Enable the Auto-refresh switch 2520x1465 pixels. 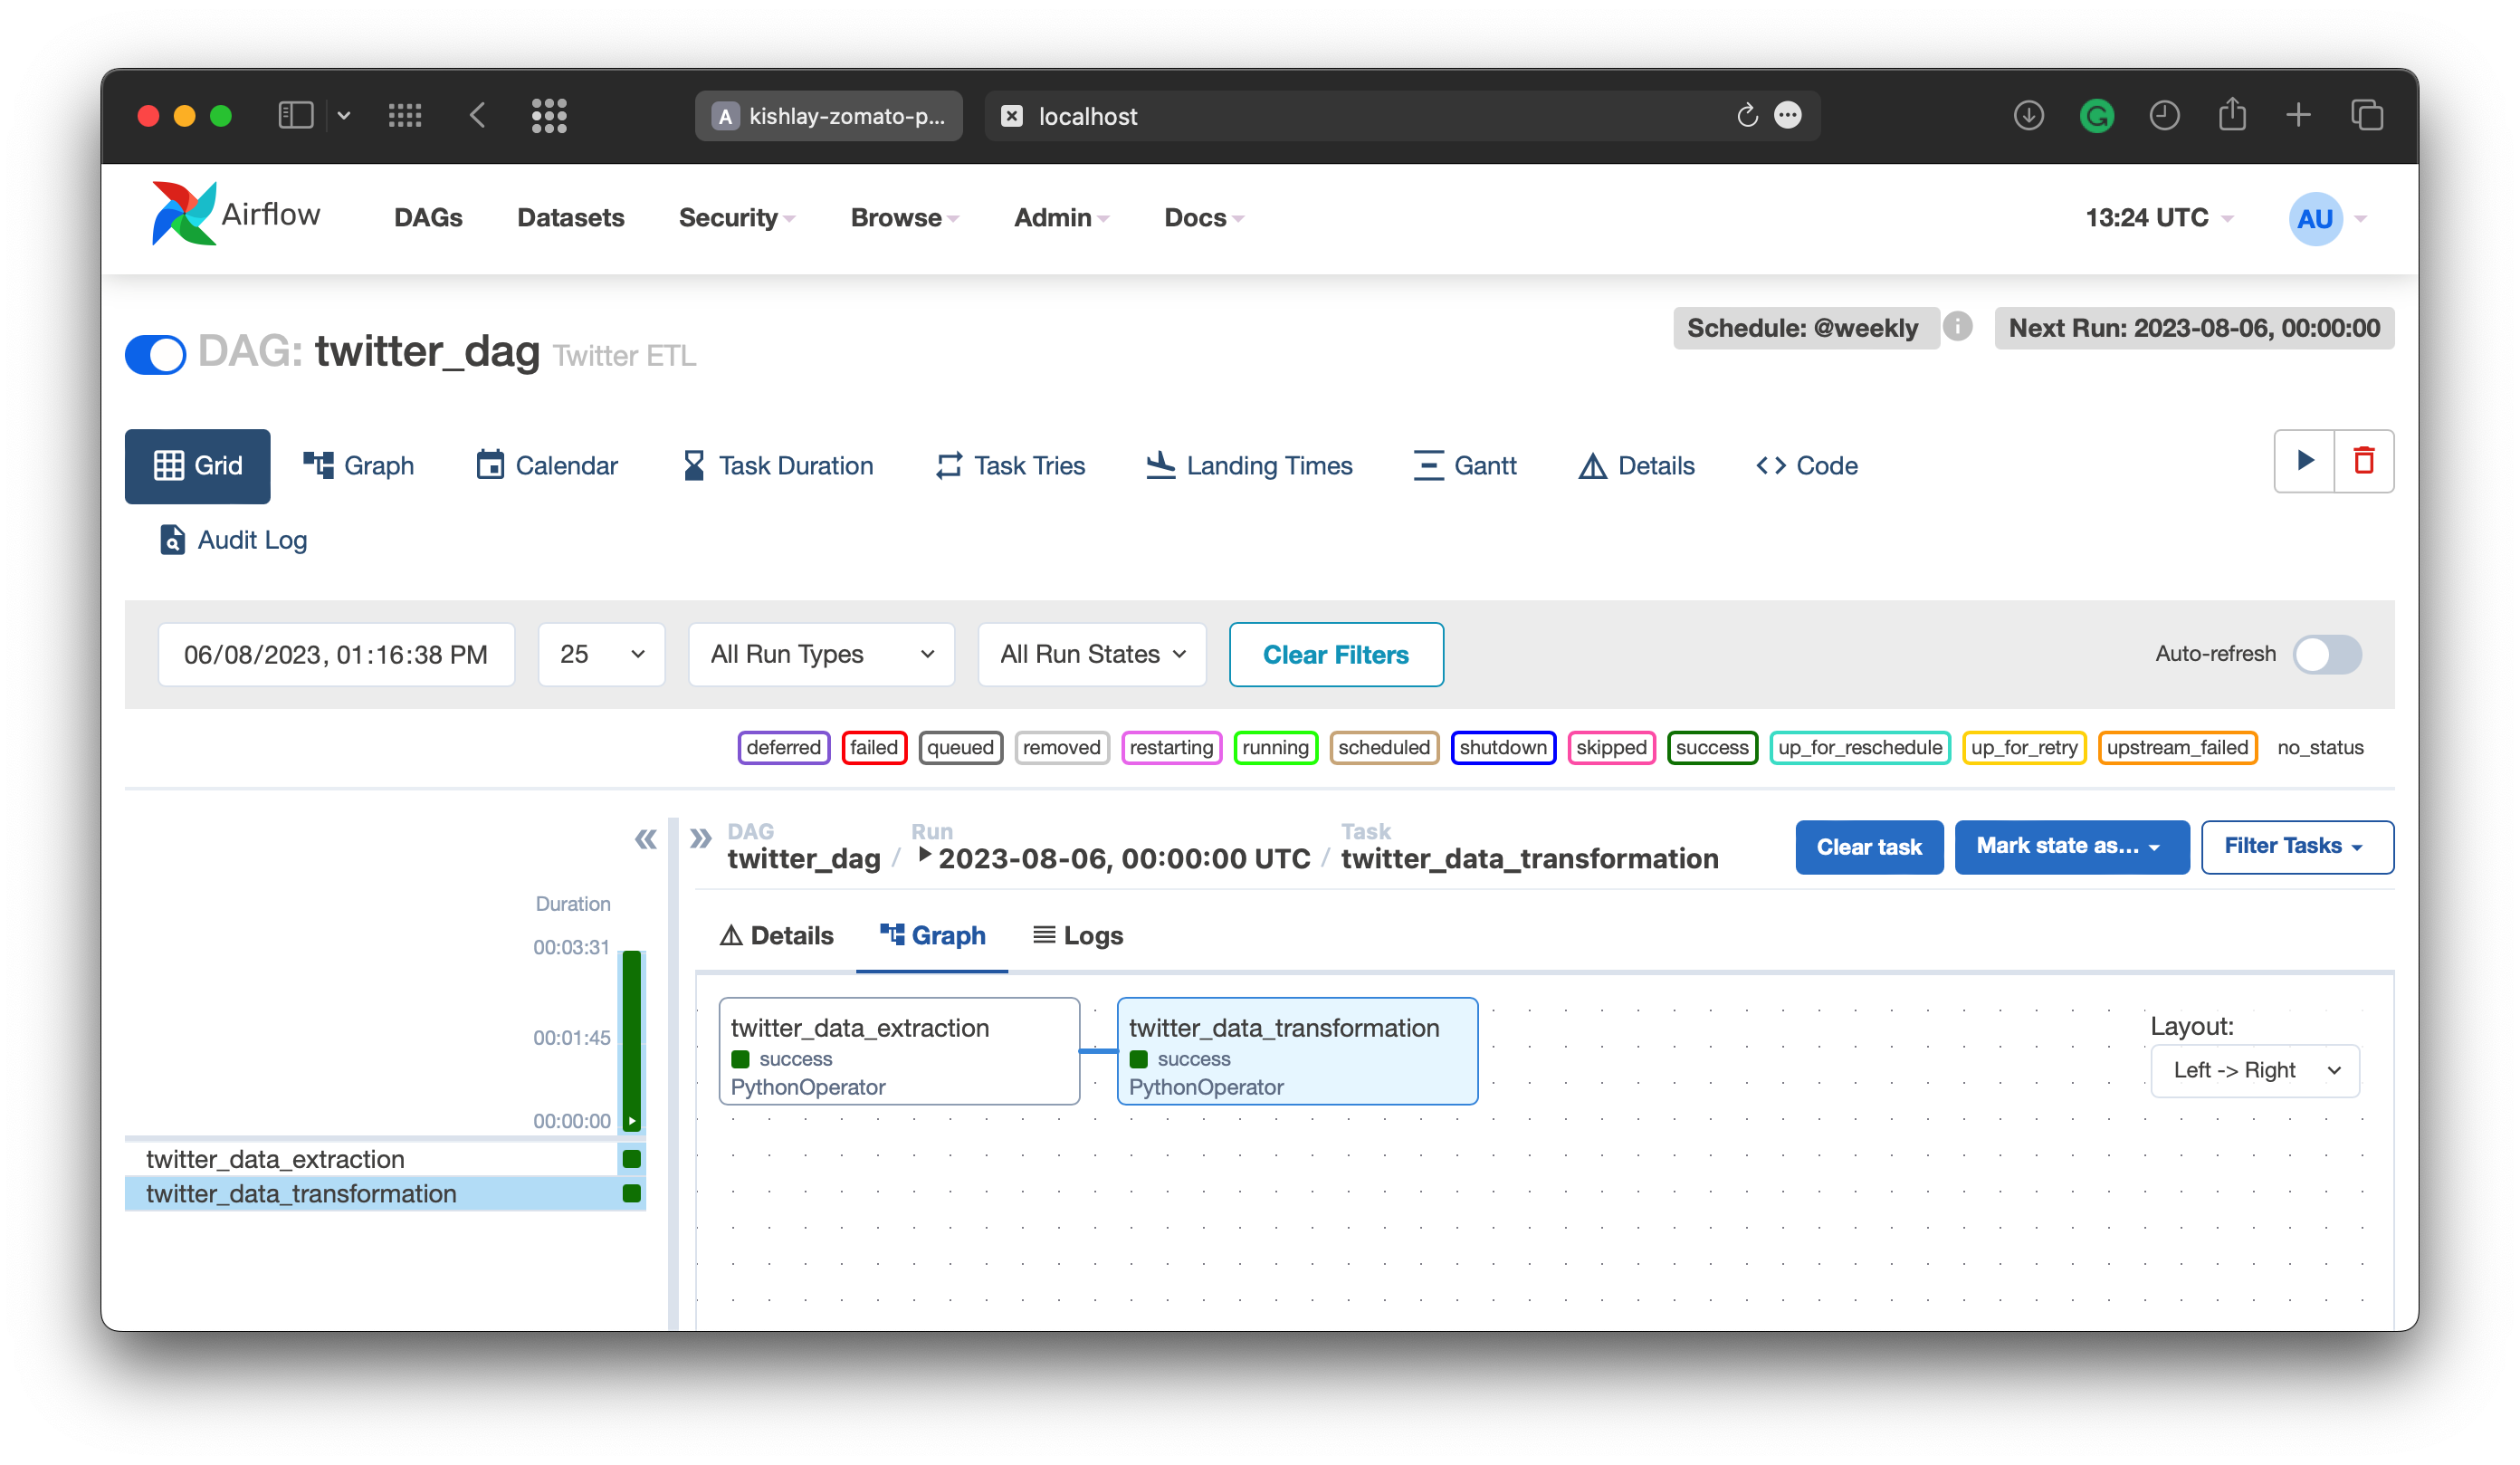tap(2326, 654)
